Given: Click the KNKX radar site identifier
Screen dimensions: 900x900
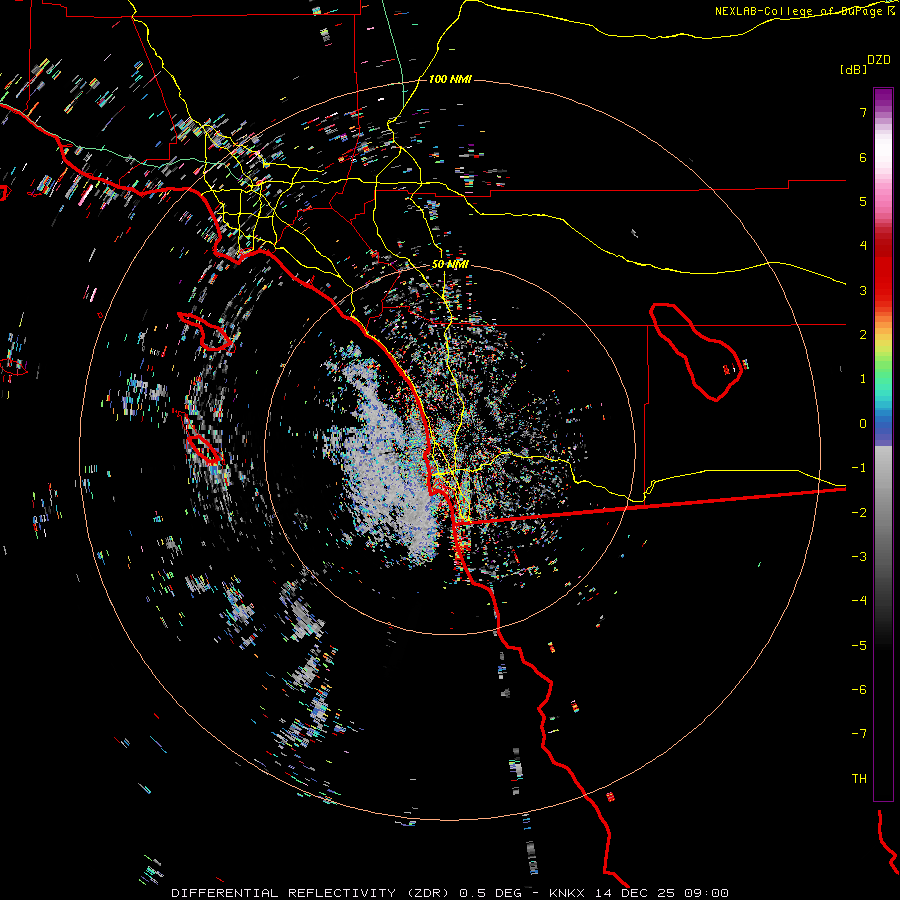Looking at the screenshot, I should (567, 893).
